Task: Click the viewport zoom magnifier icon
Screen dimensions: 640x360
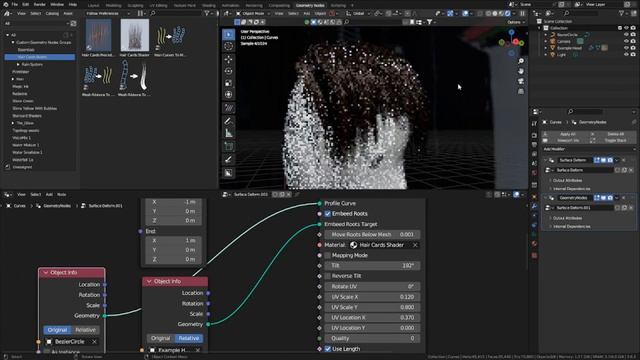Action: [x=521, y=61]
